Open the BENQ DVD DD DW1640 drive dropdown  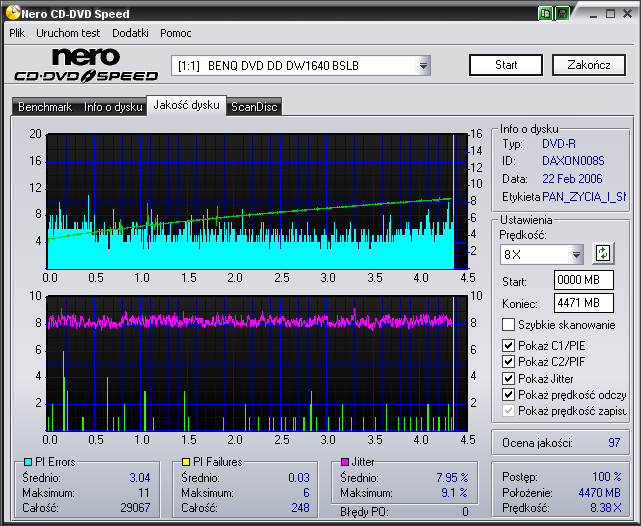(423, 65)
